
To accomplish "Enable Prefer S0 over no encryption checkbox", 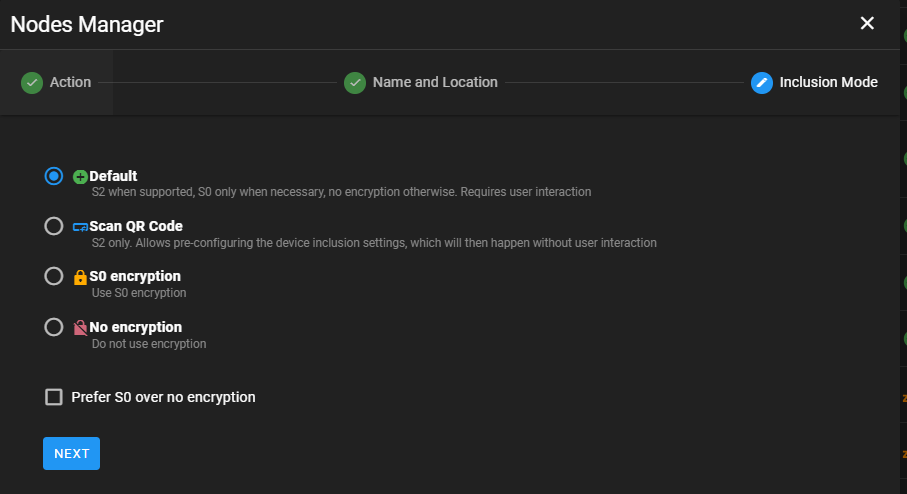I will click(54, 397).
